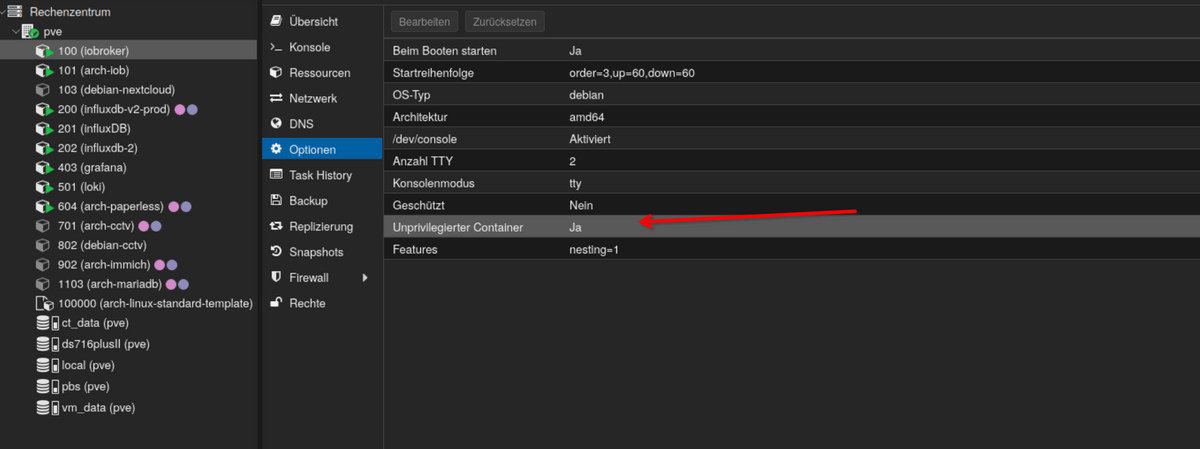Click the nesting=1 features value
The width and height of the screenshot is (1200, 449).
tap(594, 249)
